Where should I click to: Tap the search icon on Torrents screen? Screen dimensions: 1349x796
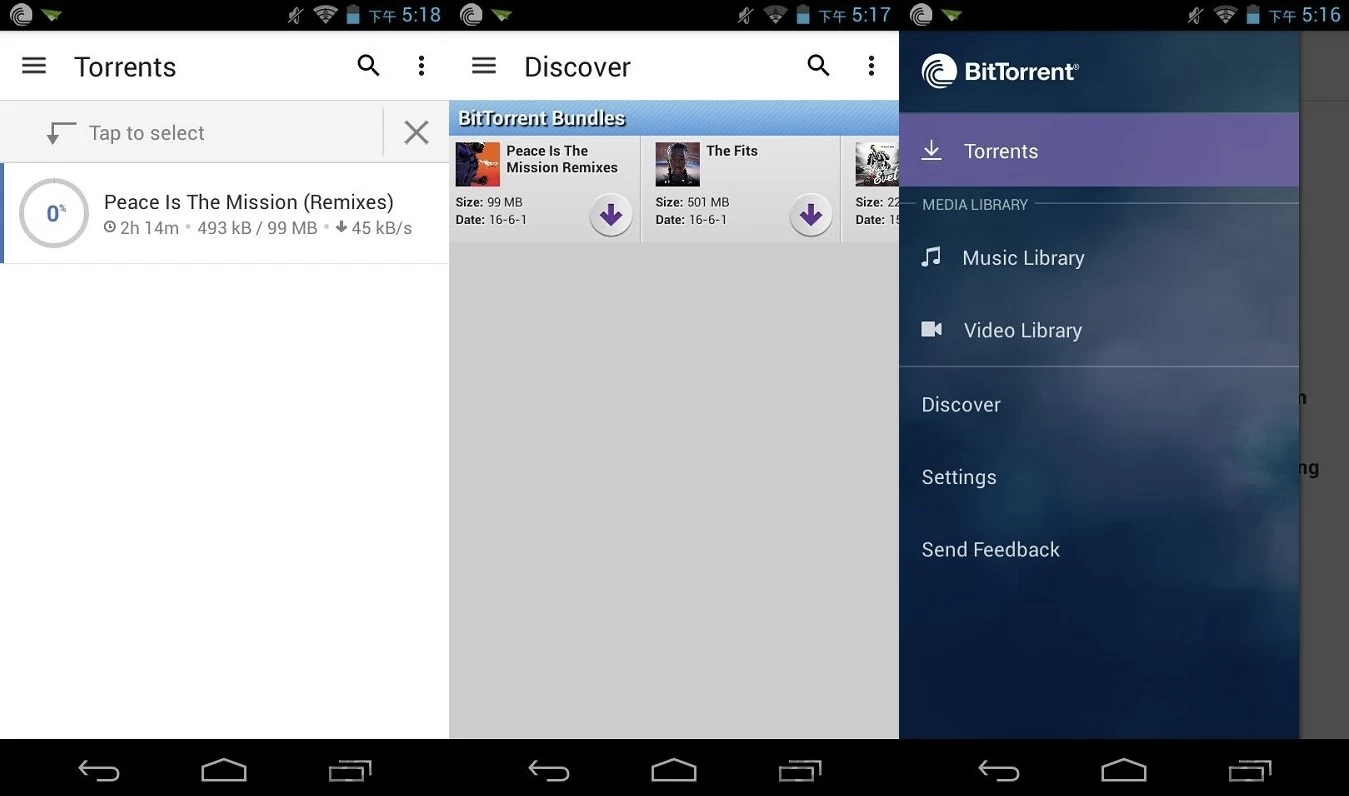[368, 65]
